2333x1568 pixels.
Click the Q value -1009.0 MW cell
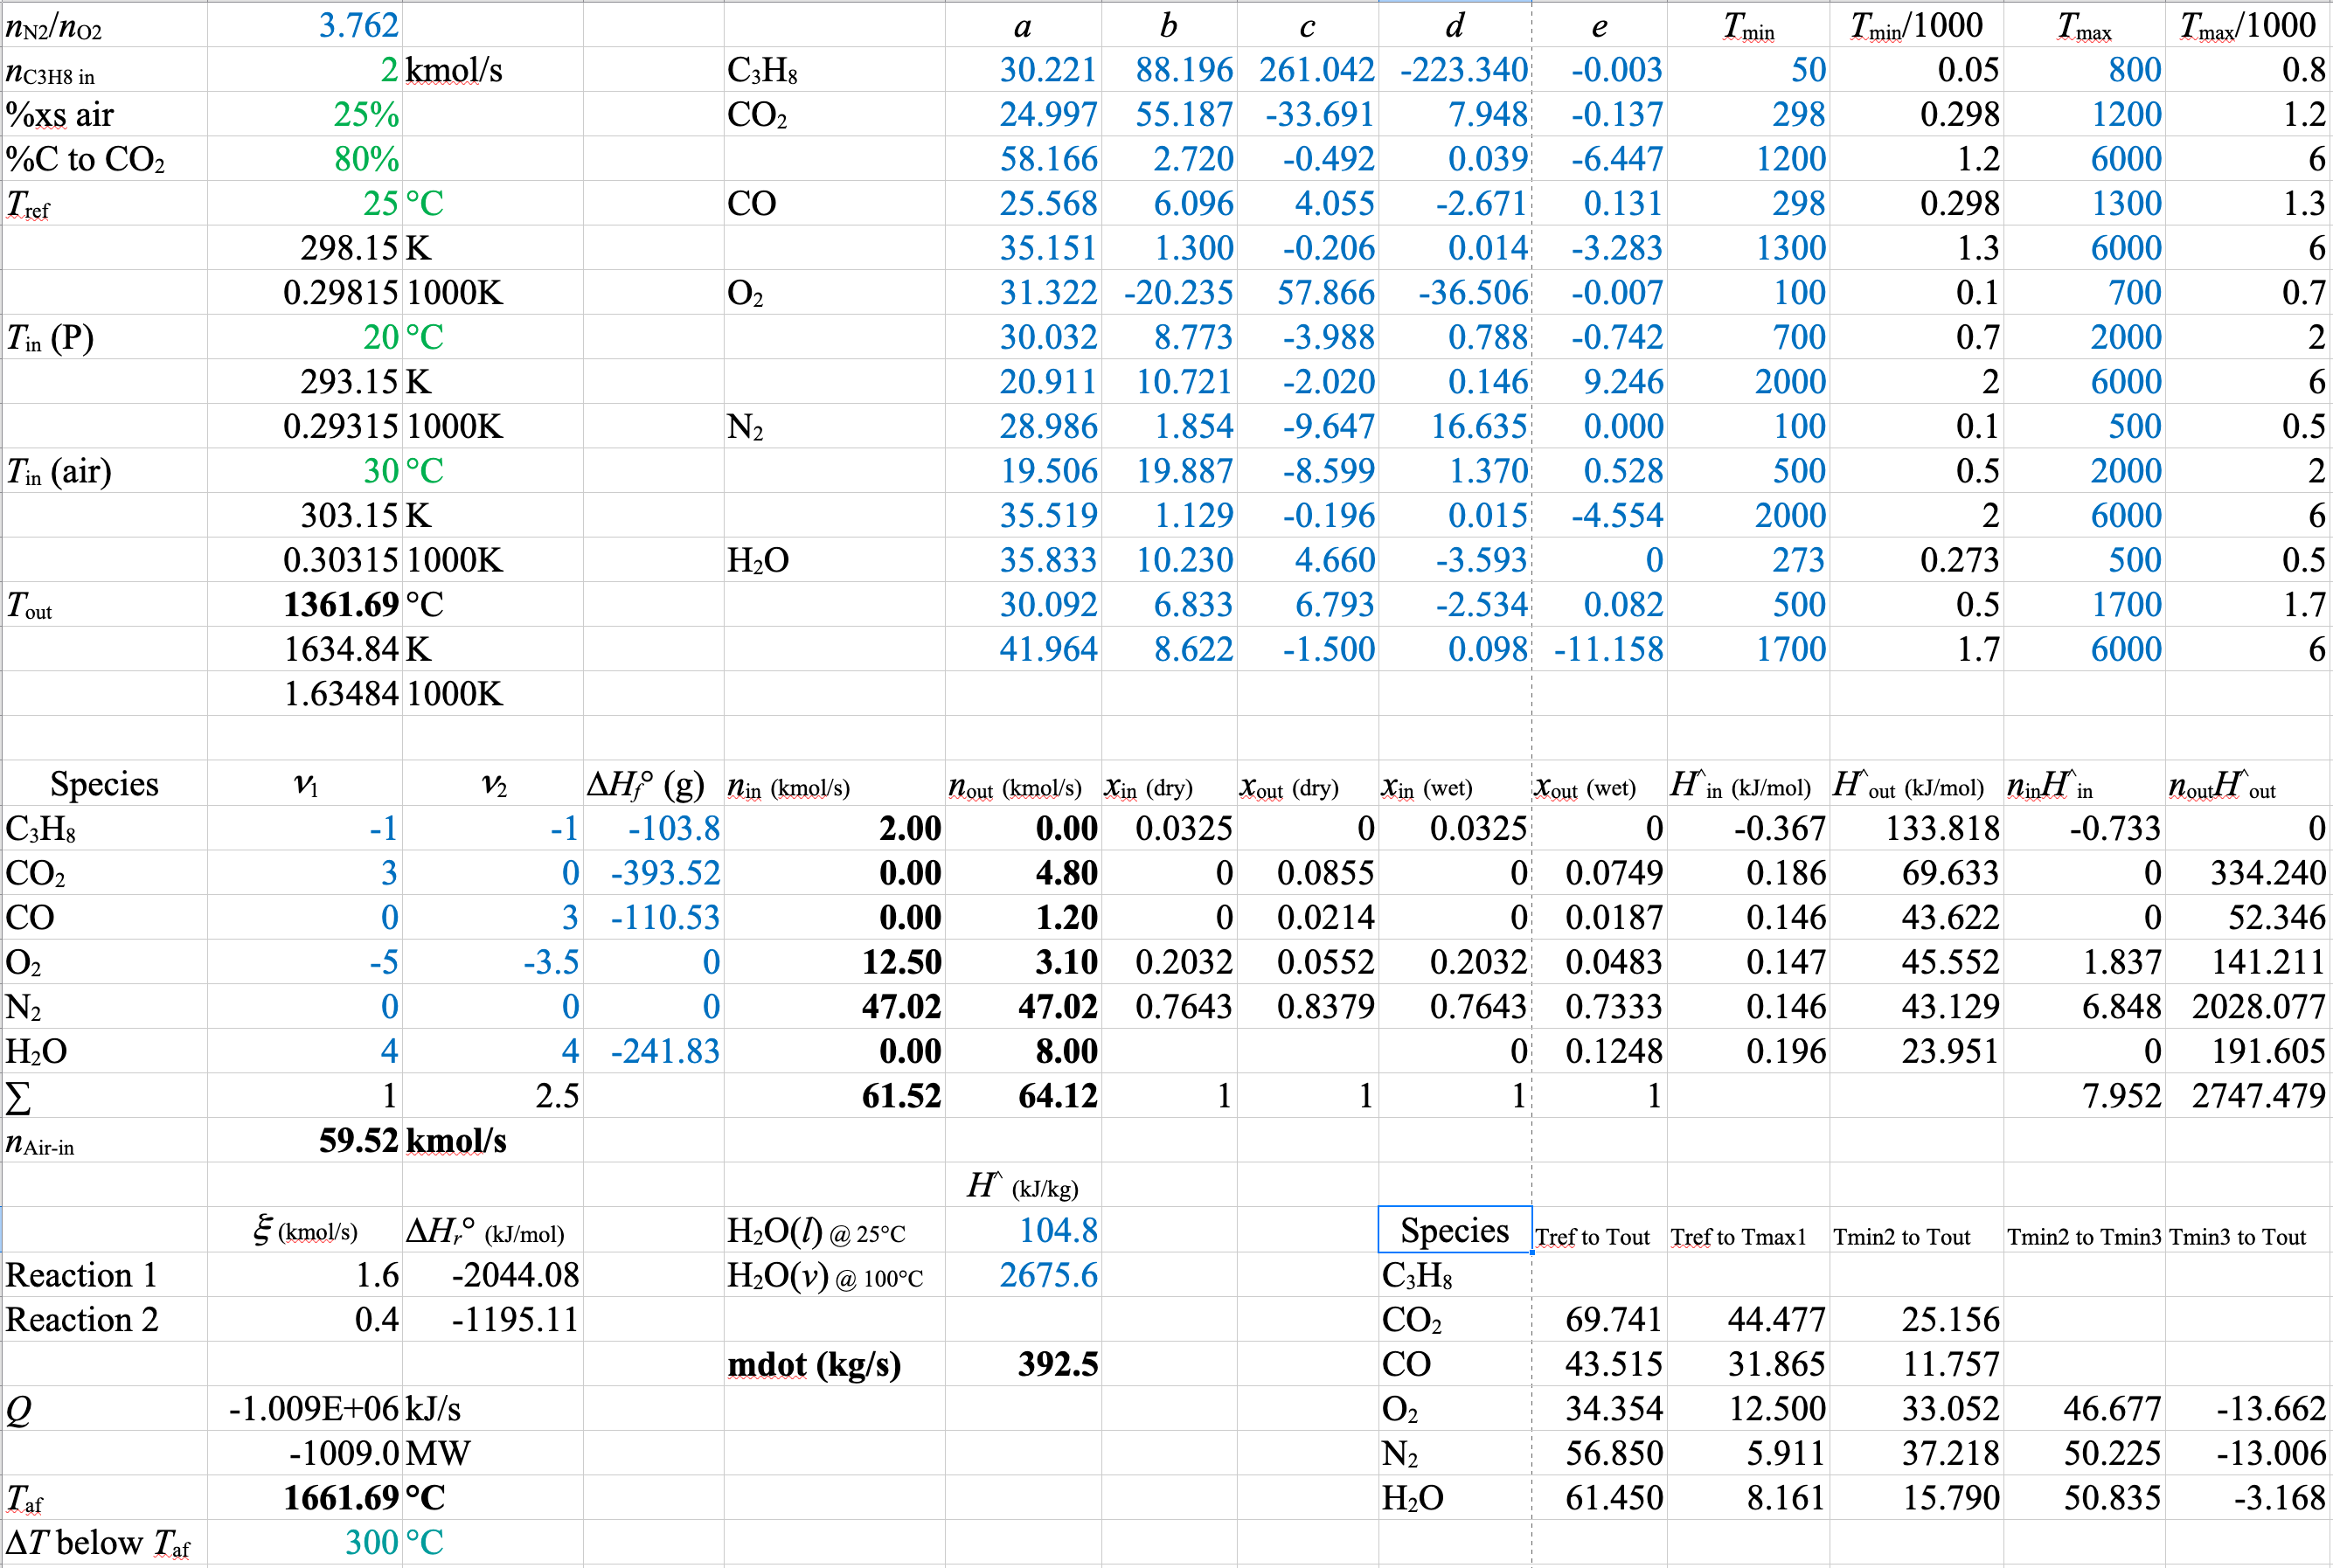(343, 1453)
